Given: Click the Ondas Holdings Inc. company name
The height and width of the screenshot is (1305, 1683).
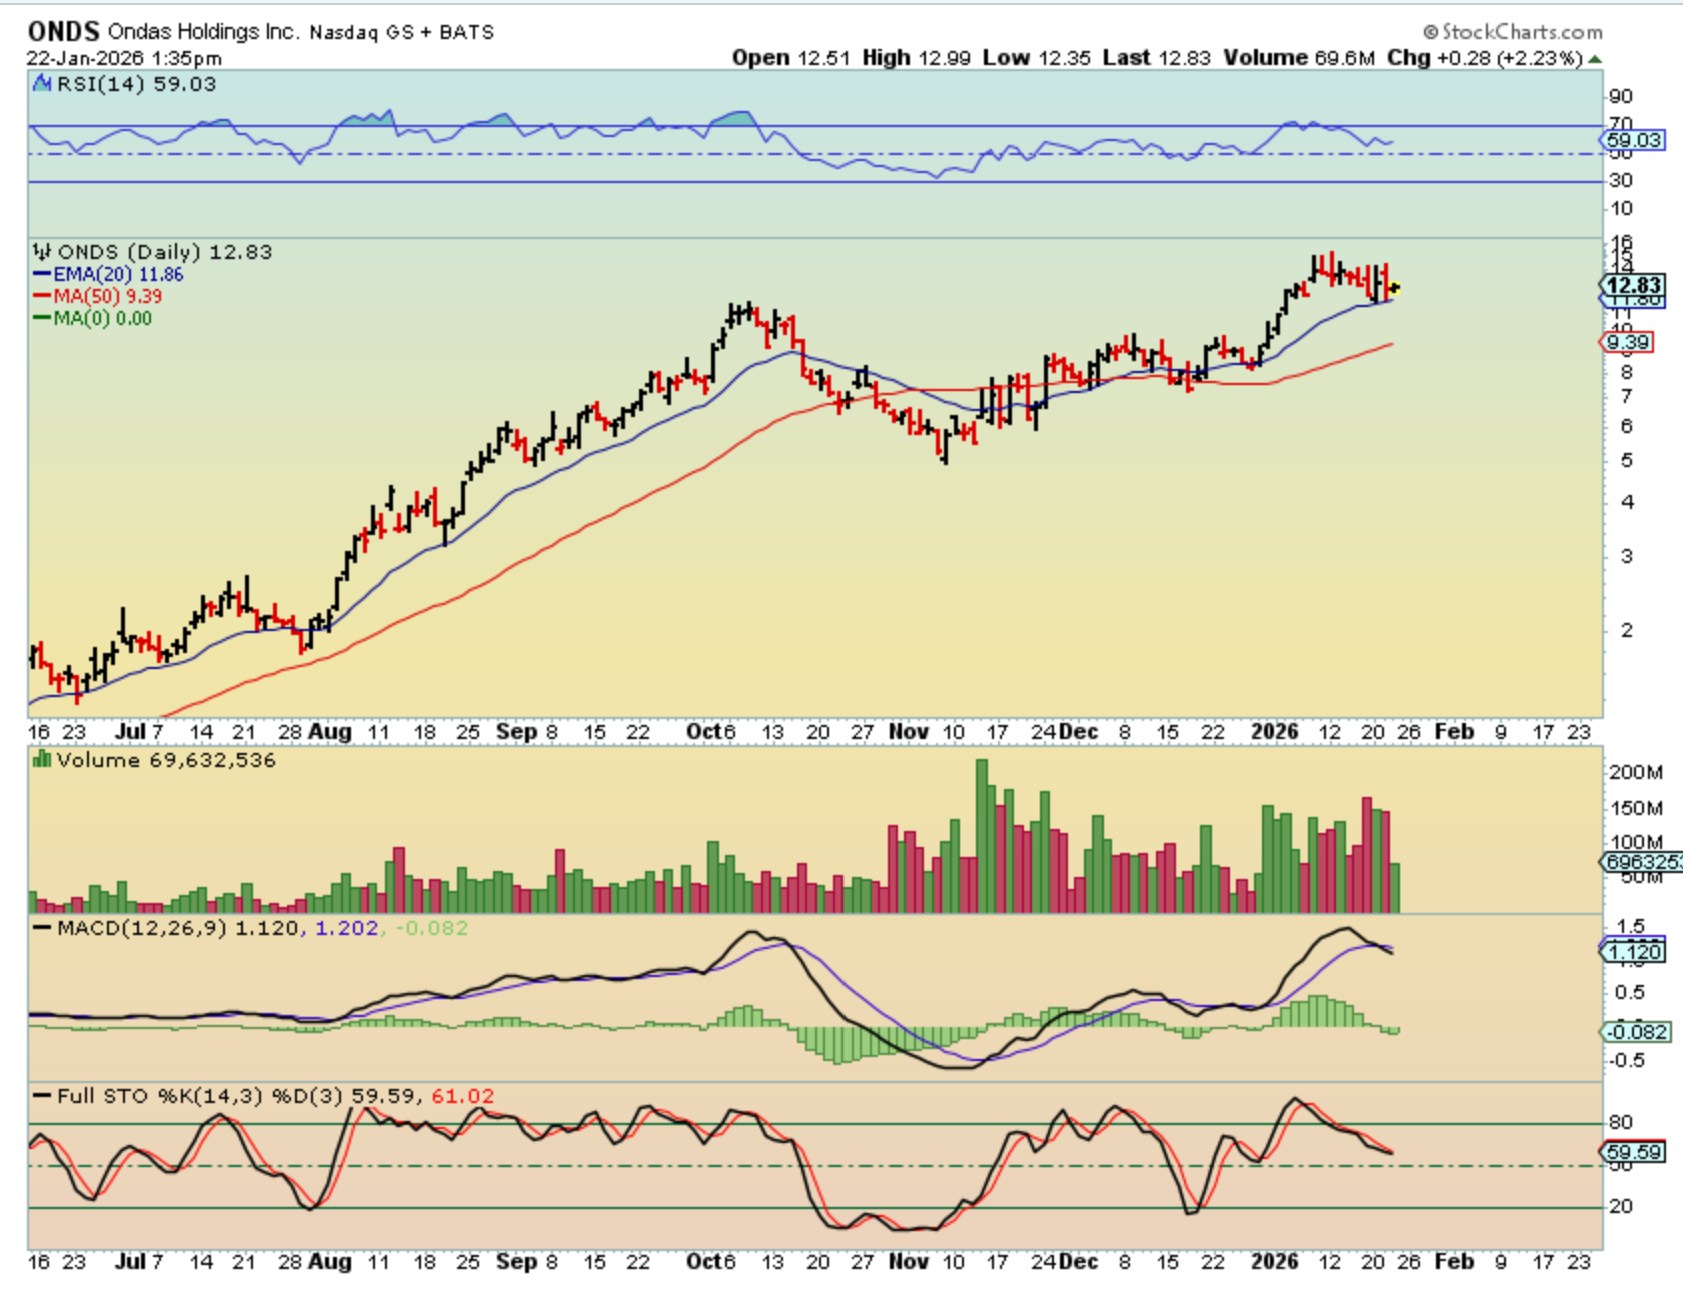Looking at the screenshot, I should pyautogui.click(x=204, y=32).
